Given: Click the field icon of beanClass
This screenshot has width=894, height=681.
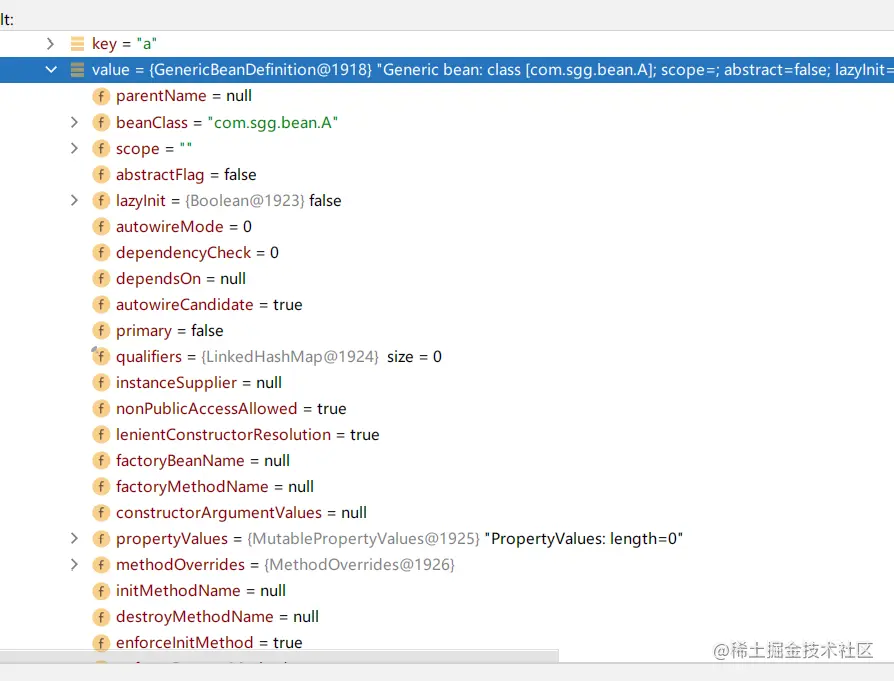Looking at the screenshot, I should 101,122.
